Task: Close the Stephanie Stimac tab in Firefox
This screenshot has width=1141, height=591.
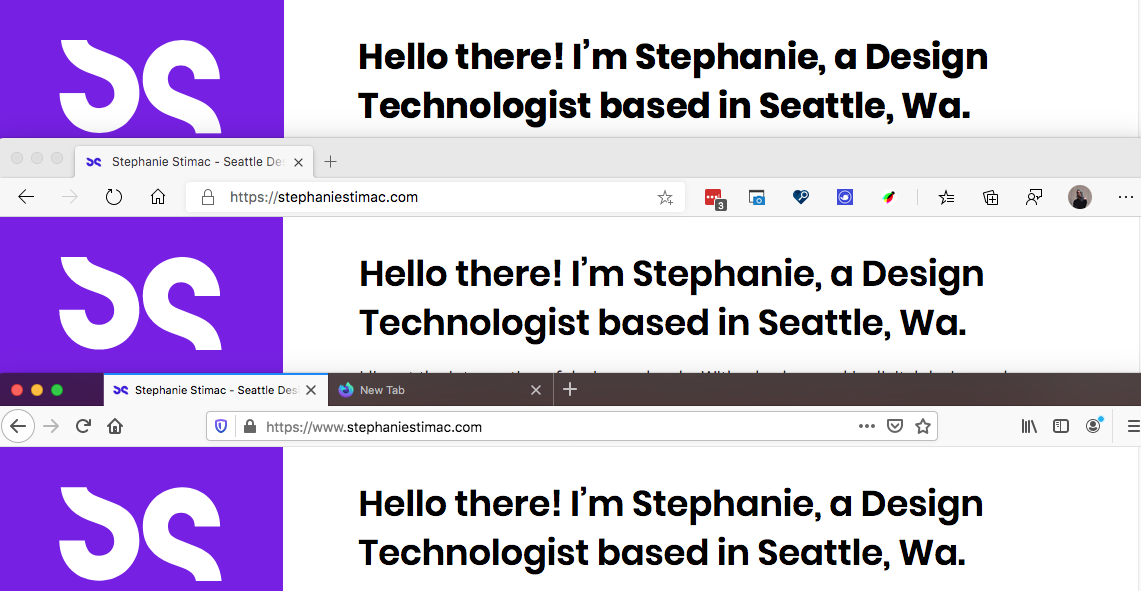Action: click(x=311, y=390)
